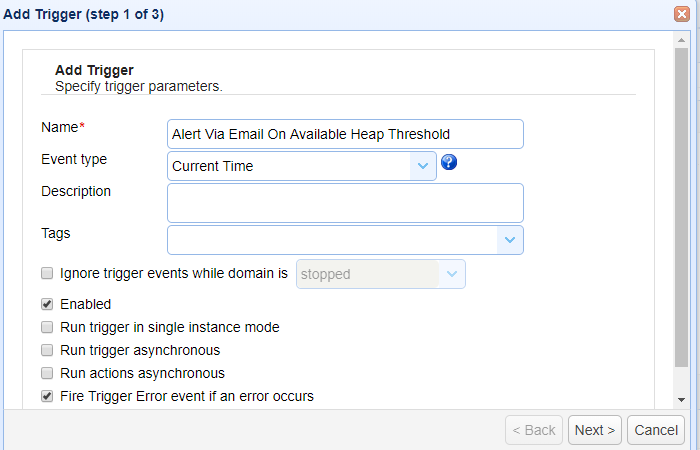The height and width of the screenshot is (450, 700).
Task: Open the Event type dropdown arrow
Action: (423, 166)
